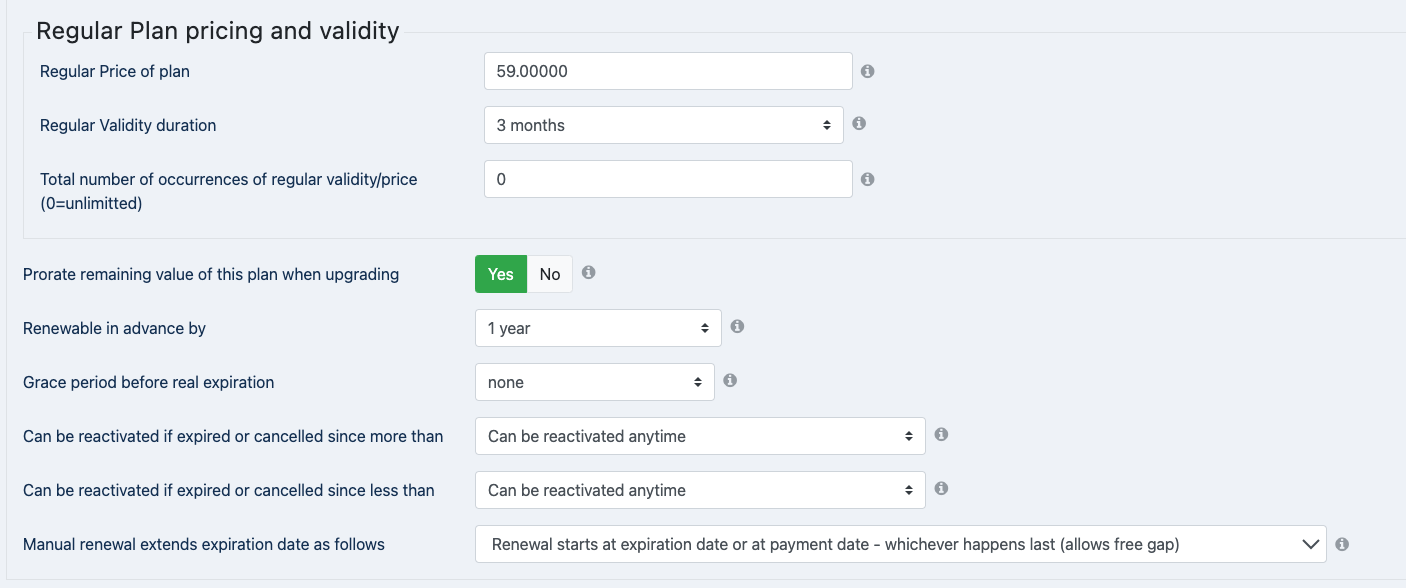The image size is (1406, 588).
Task: Click info icon beside Manual renewal dropdown
Action: (1342, 544)
